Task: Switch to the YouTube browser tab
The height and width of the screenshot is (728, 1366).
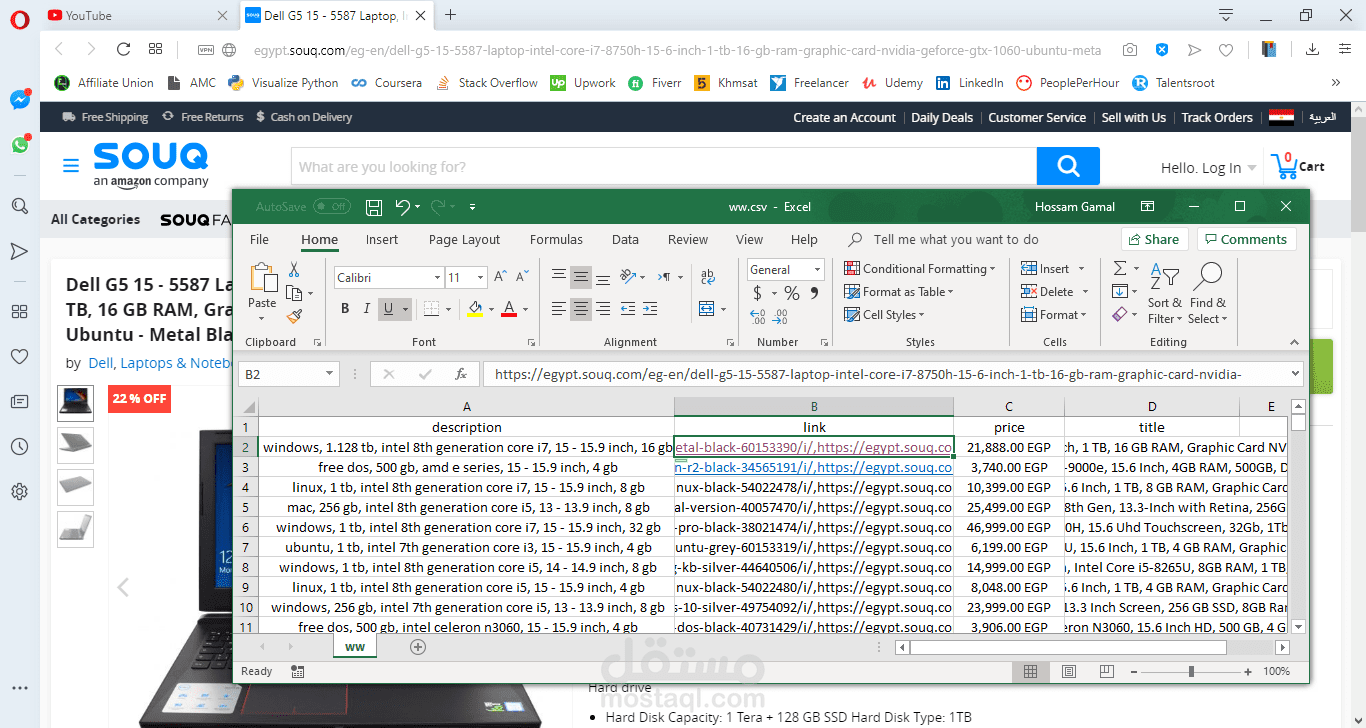Action: pos(137,15)
